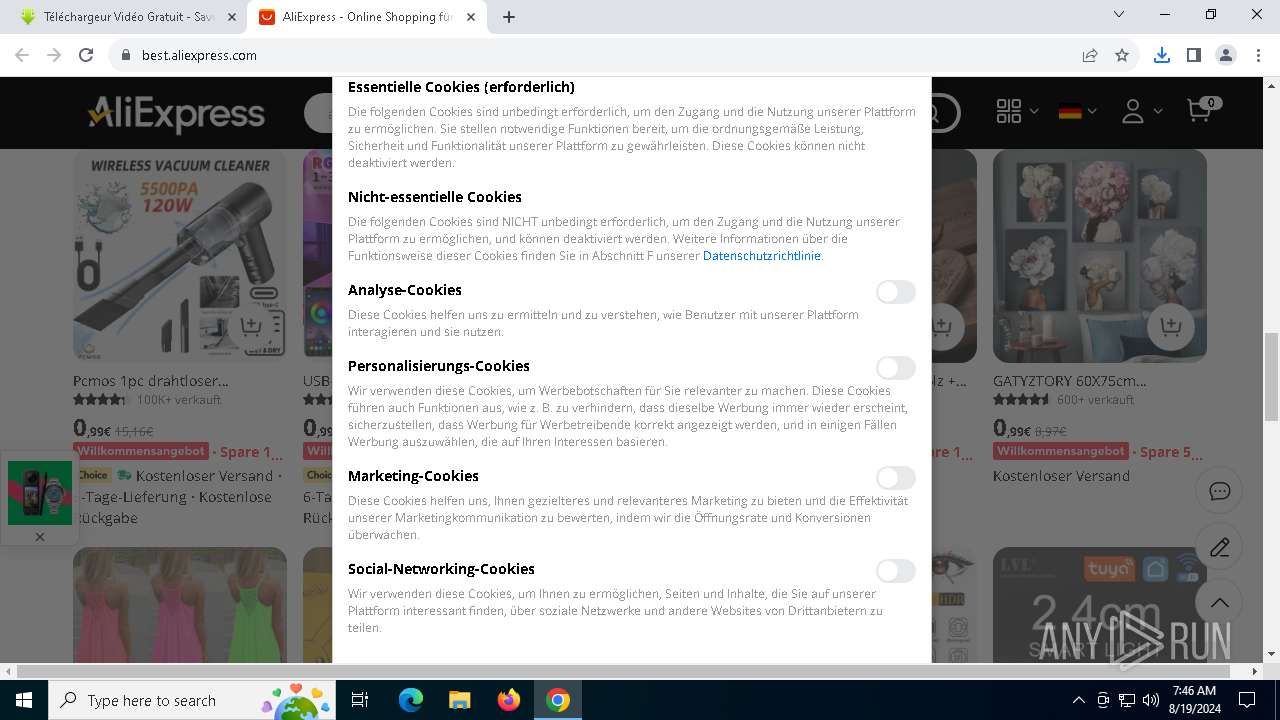Open GATYZTORY 60X75cm product title

point(1070,381)
